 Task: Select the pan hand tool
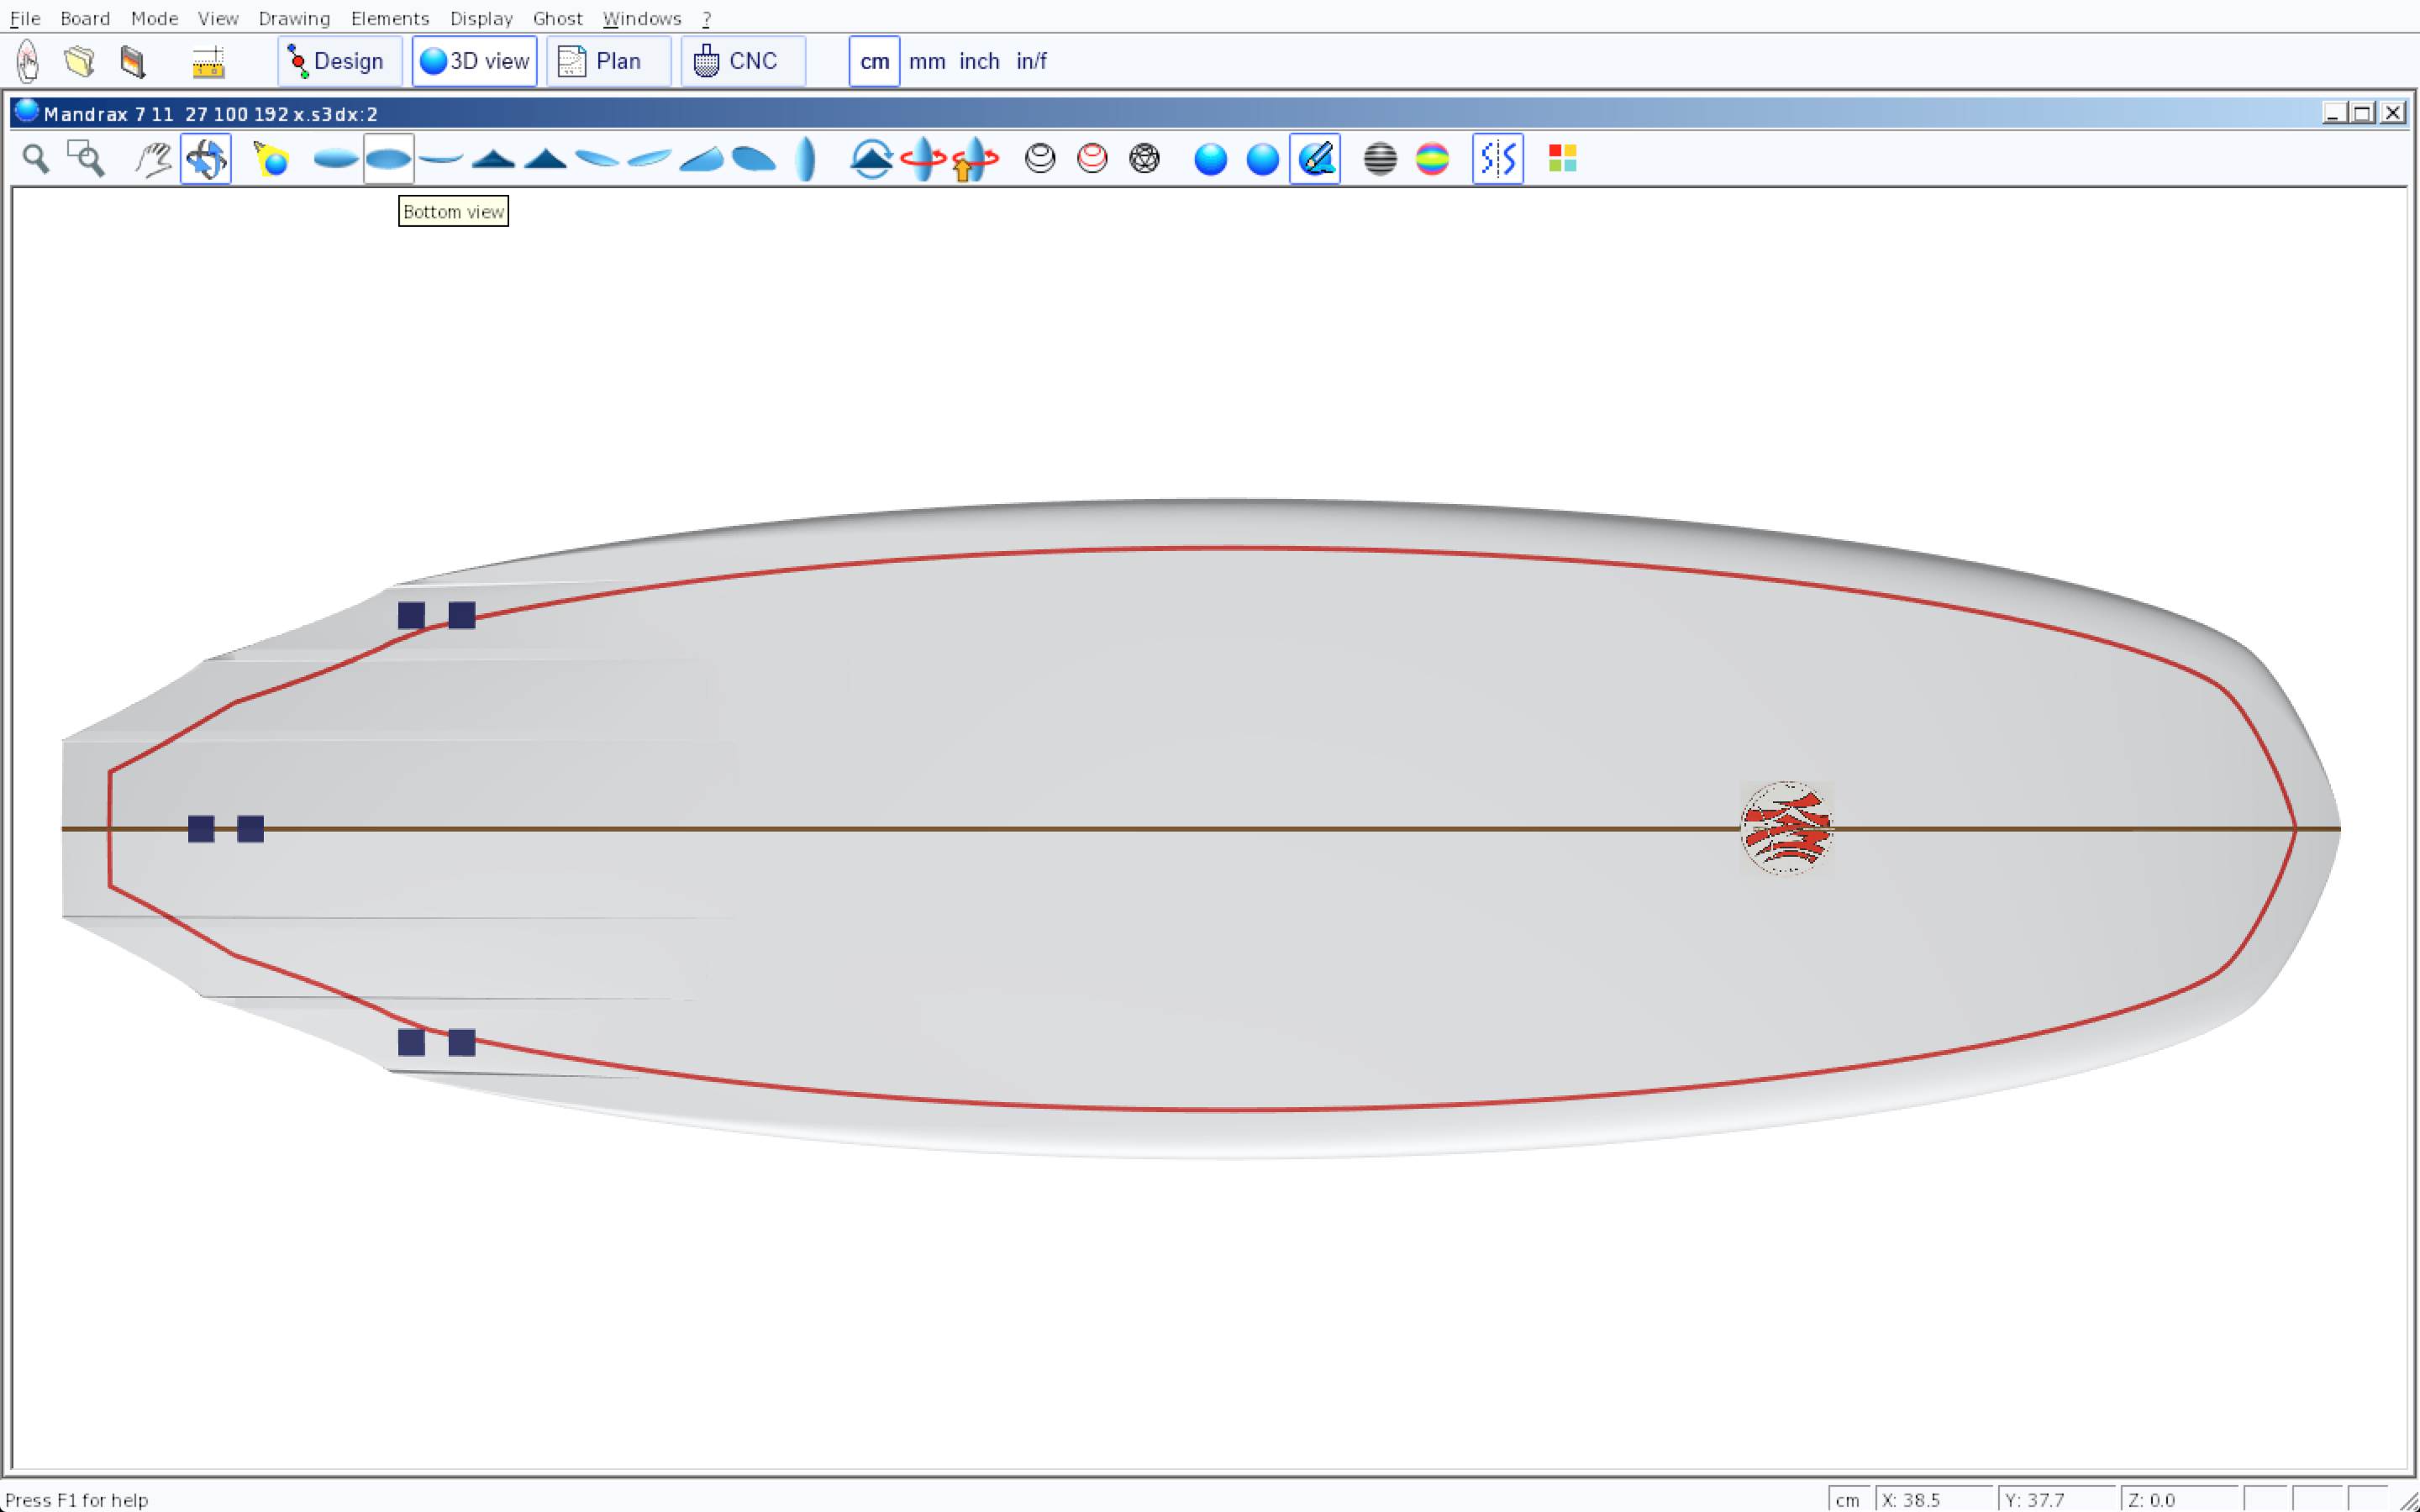(x=153, y=159)
